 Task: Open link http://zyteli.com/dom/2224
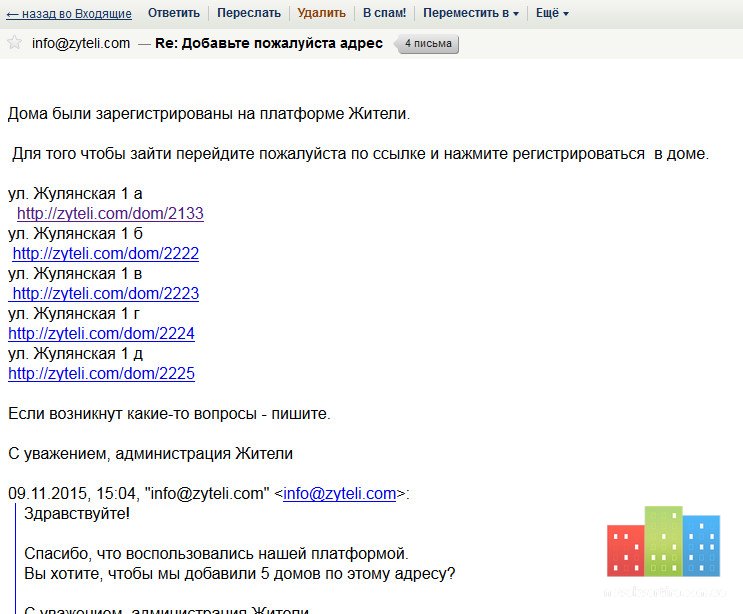click(x=101, y=333)
